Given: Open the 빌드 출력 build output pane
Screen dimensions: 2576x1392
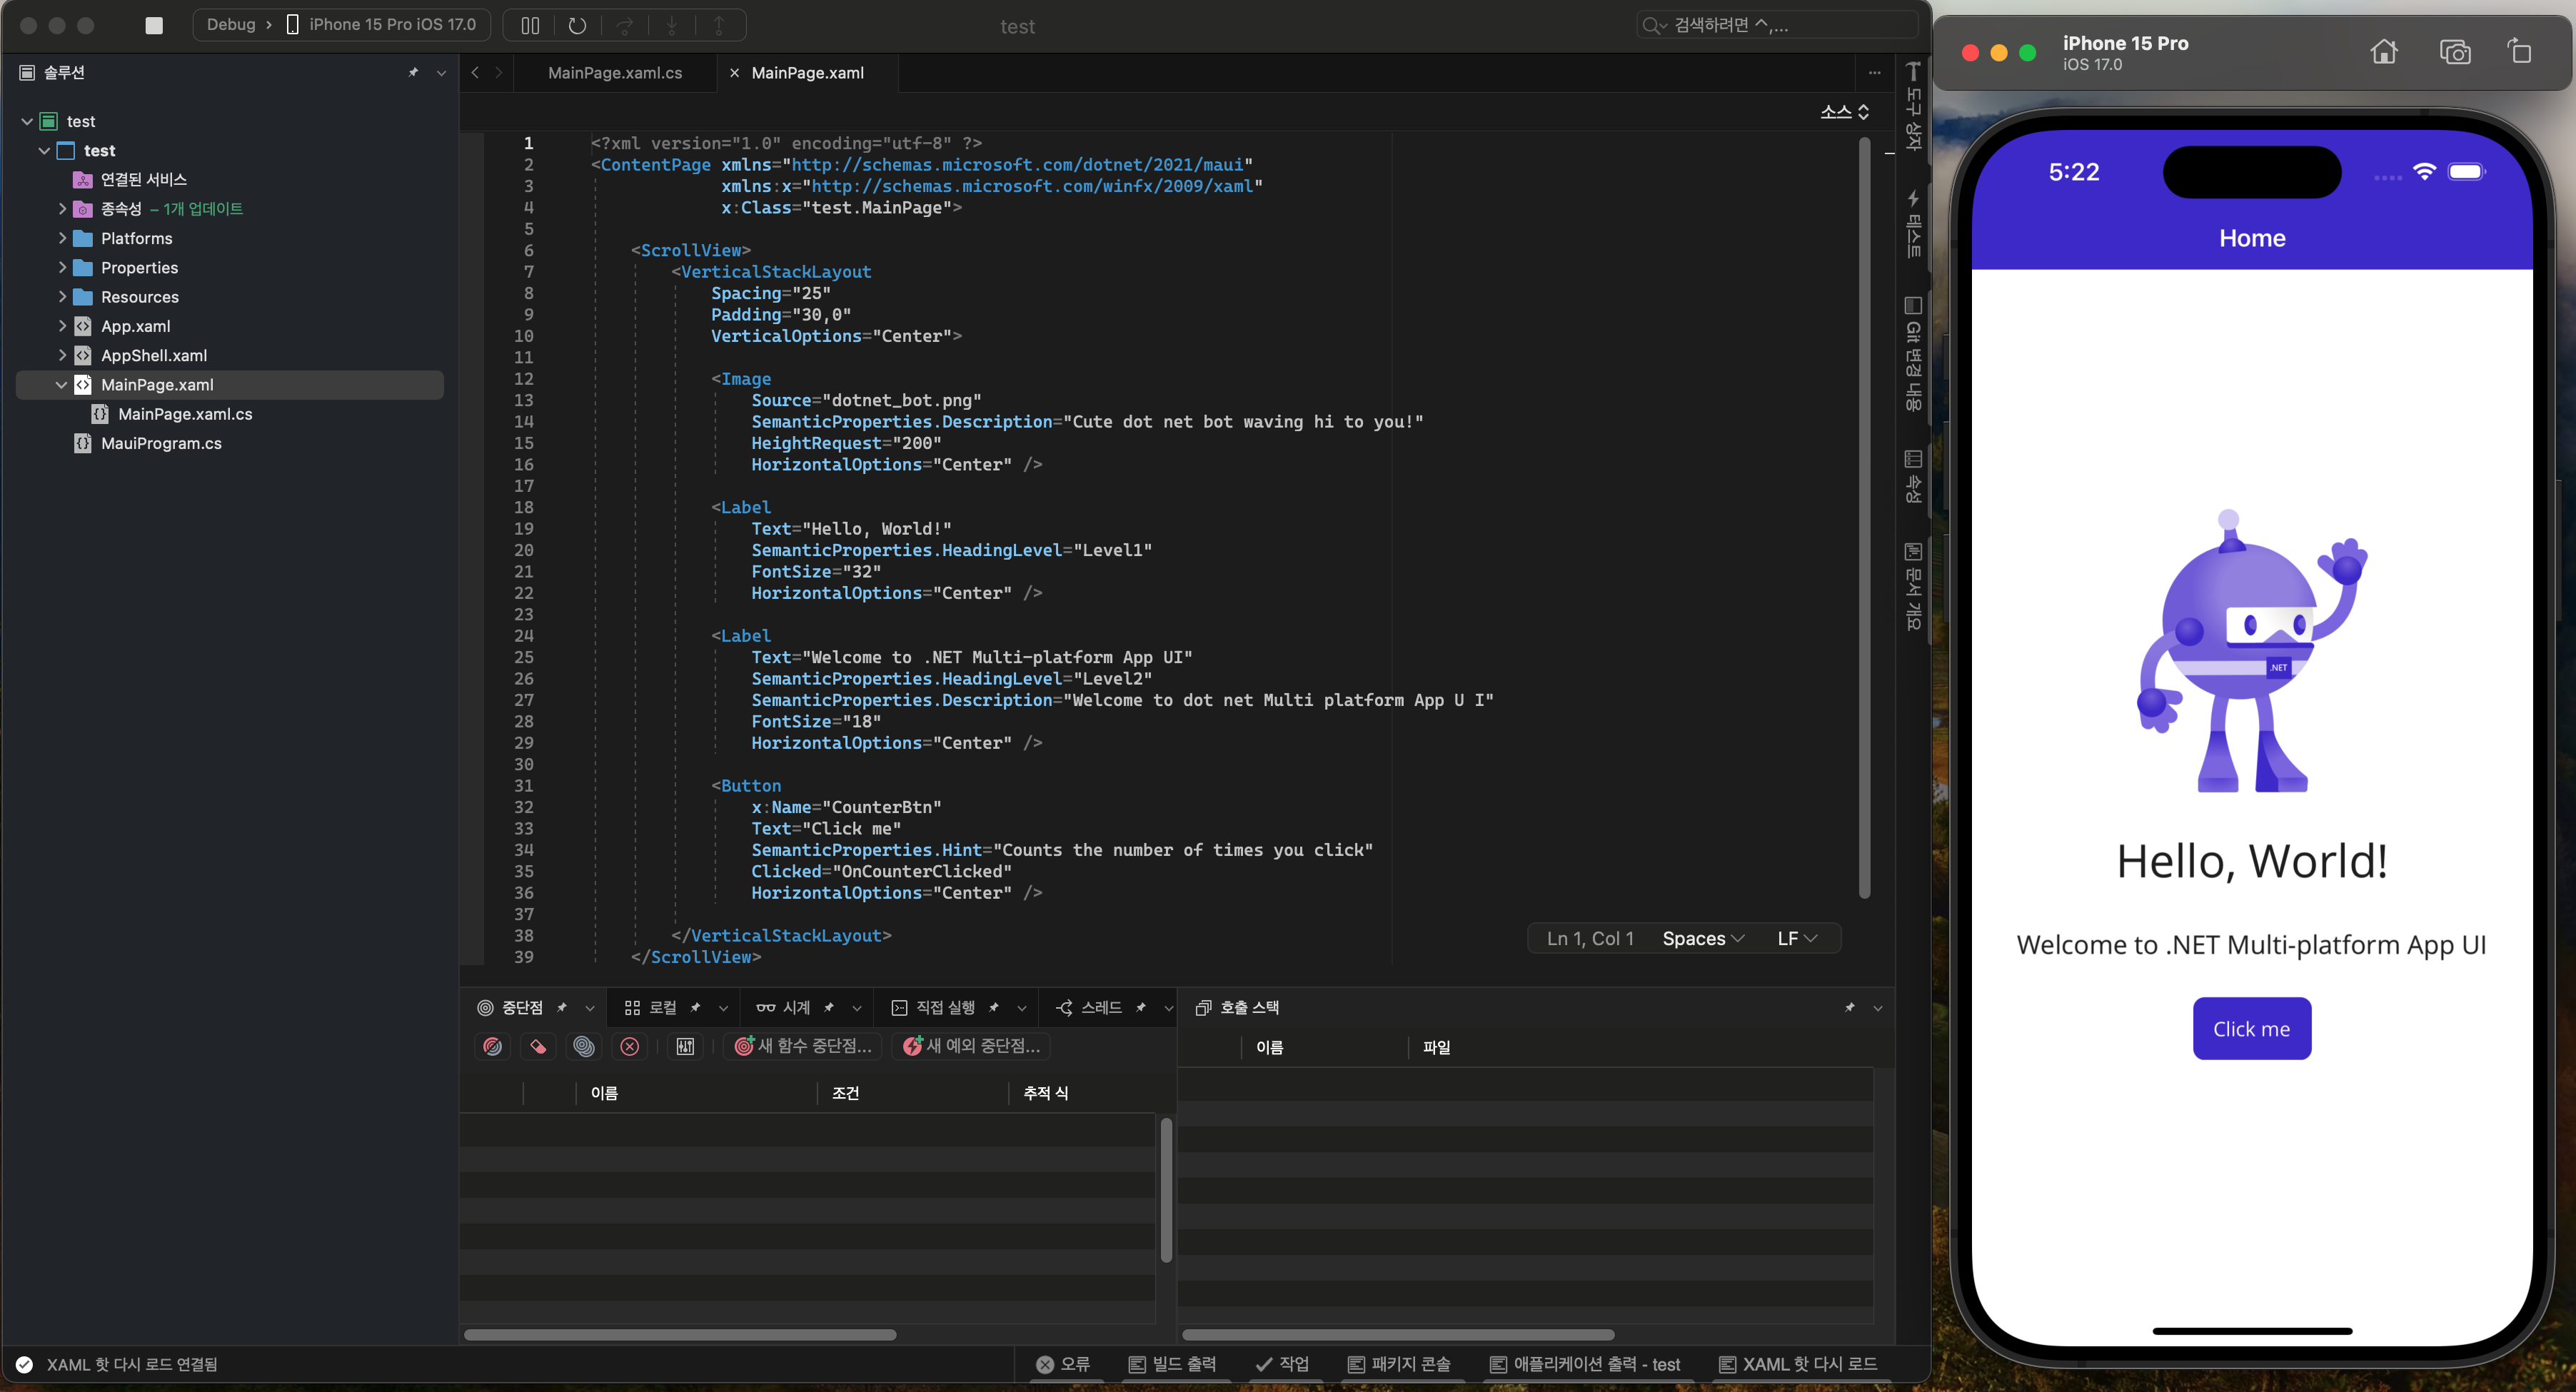Looking at the screenshot, I should [1172, 1364].
